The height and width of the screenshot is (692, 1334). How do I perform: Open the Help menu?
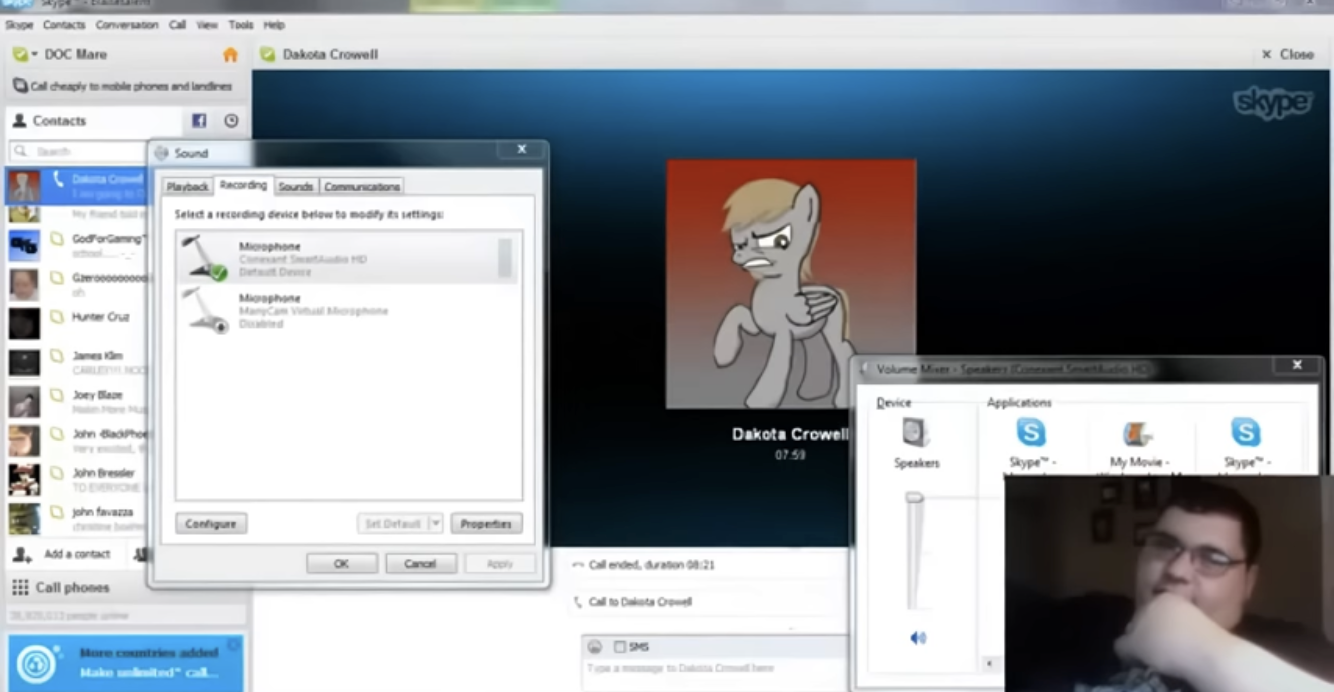tap(274, 25)
